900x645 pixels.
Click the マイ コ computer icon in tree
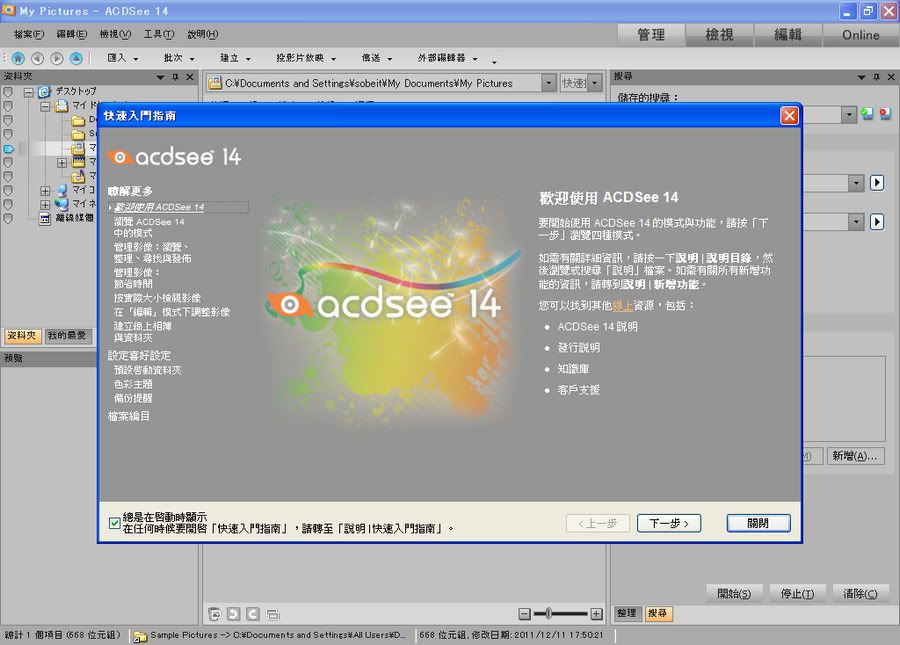(62, 190)
